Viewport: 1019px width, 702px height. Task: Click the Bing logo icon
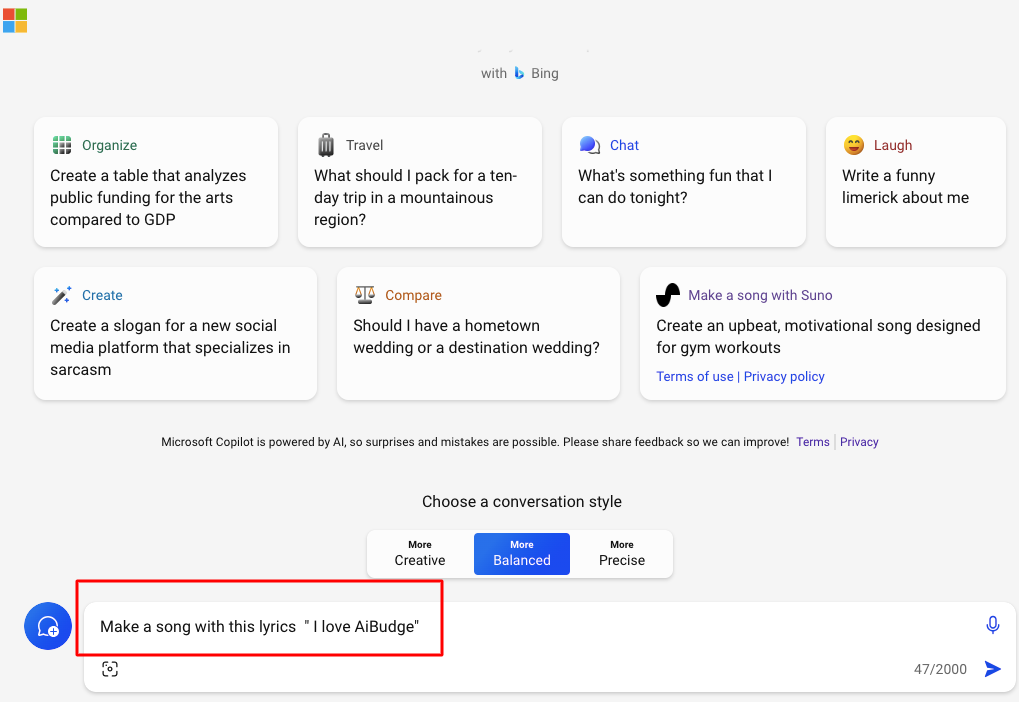[519, 73]
